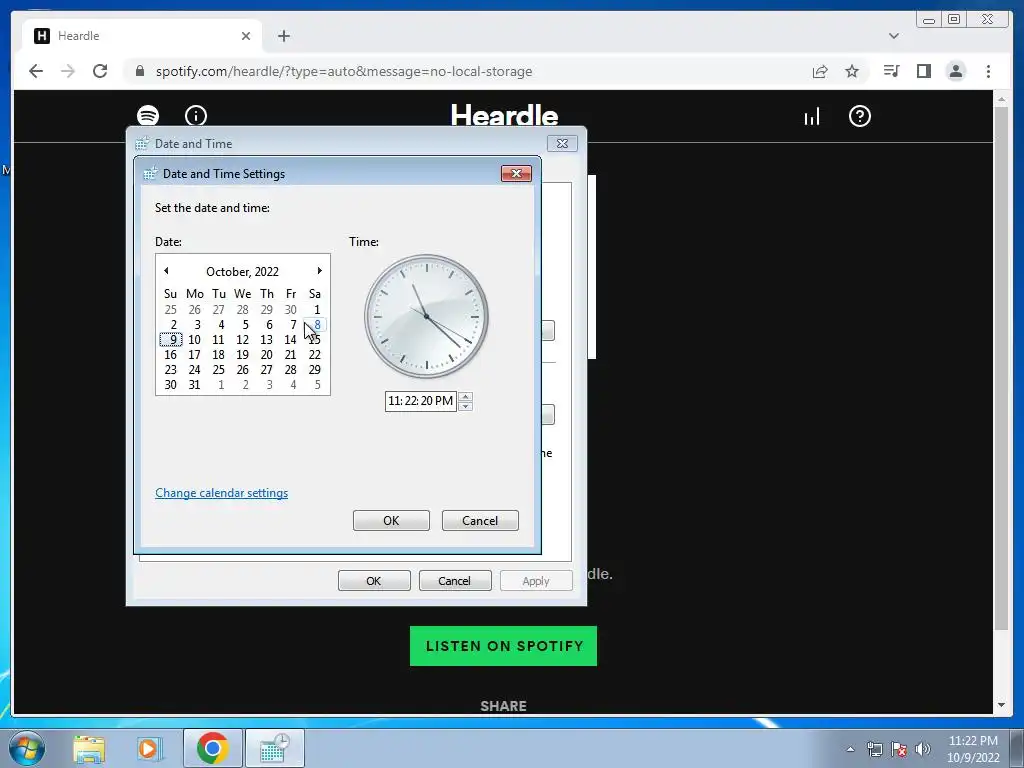Select October 9 in calendar
Screen dimensions: 1024x768
171,340
